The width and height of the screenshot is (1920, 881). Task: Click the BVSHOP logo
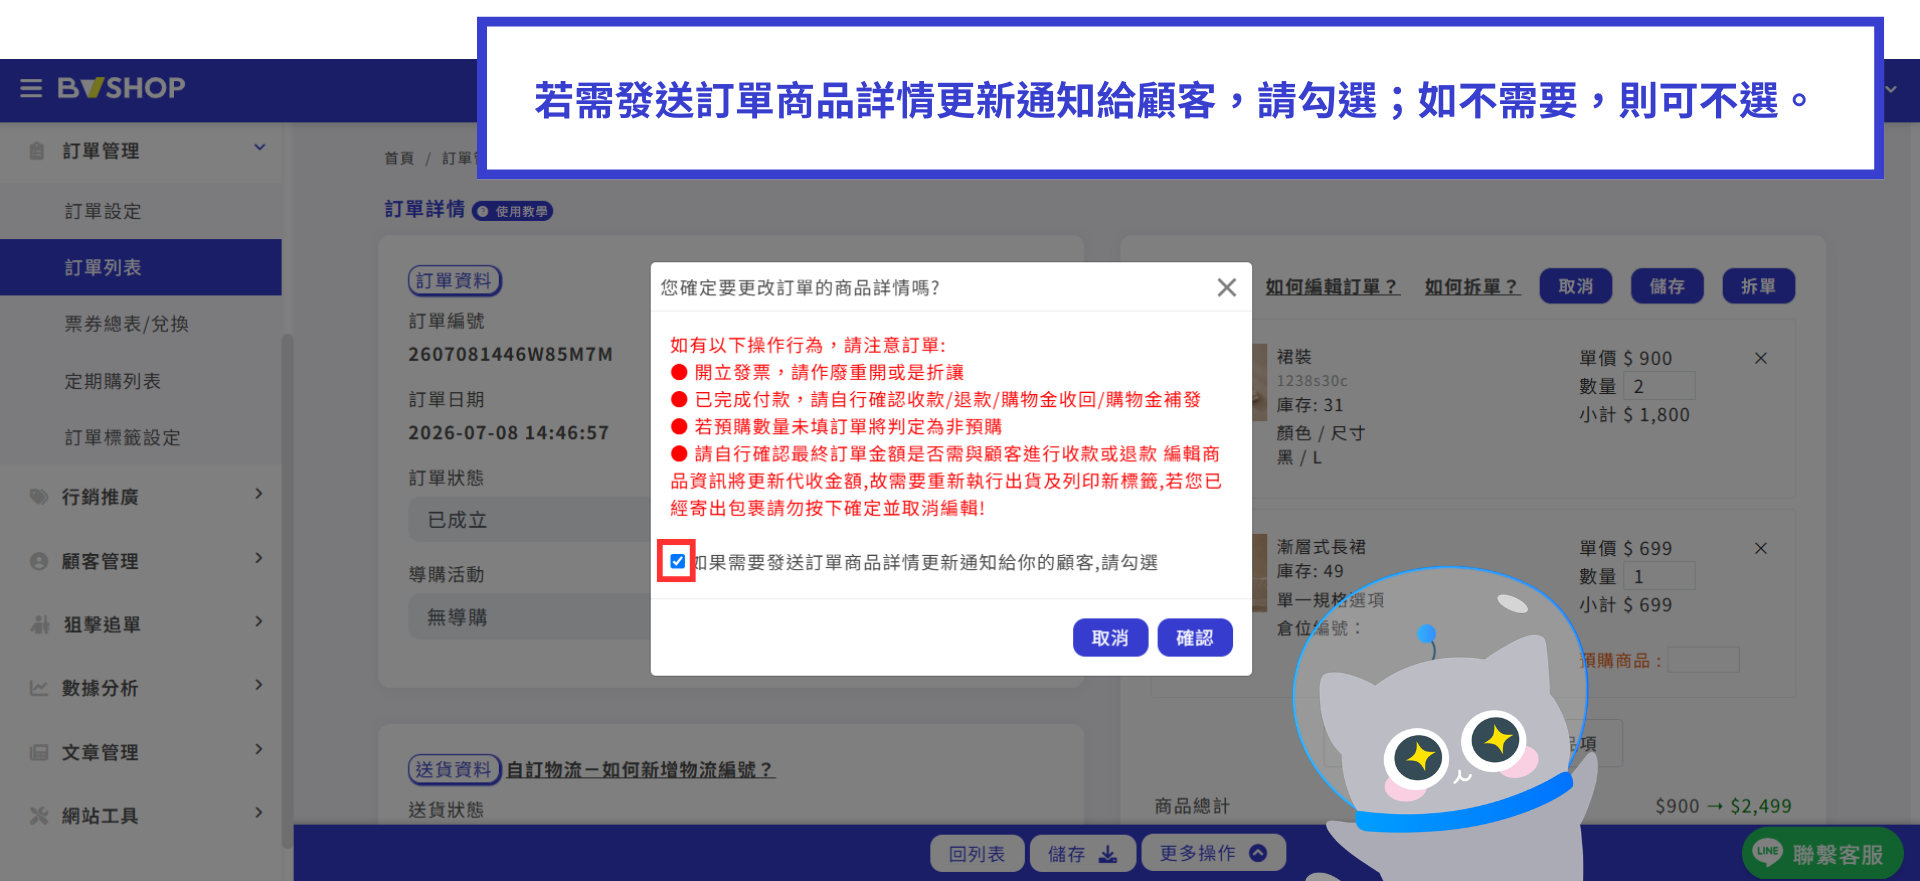click(x=121, y=88)
